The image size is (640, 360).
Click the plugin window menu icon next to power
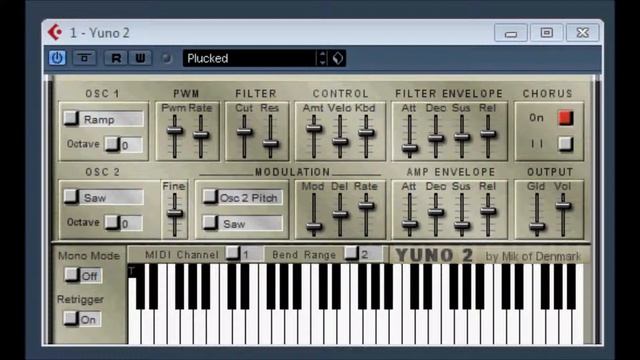click(84, 58)
